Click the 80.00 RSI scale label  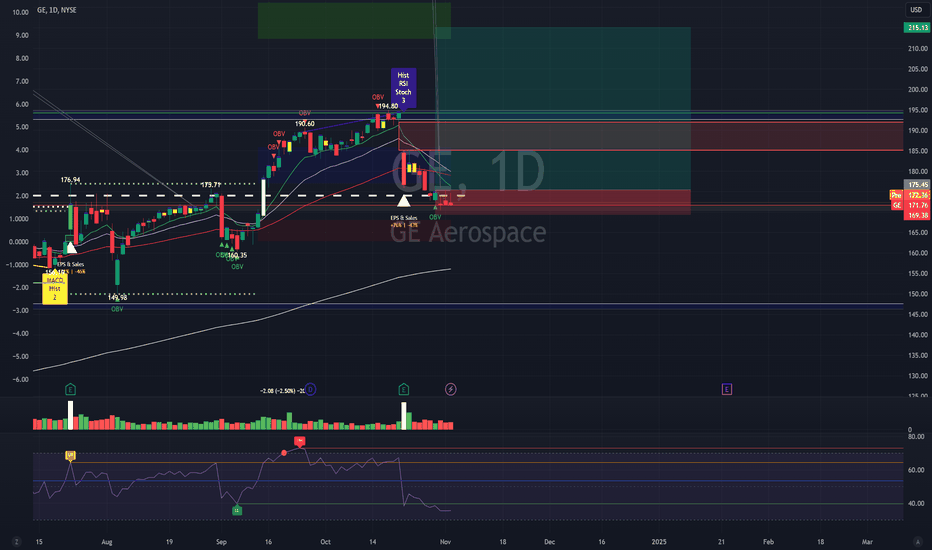[916, 437]
